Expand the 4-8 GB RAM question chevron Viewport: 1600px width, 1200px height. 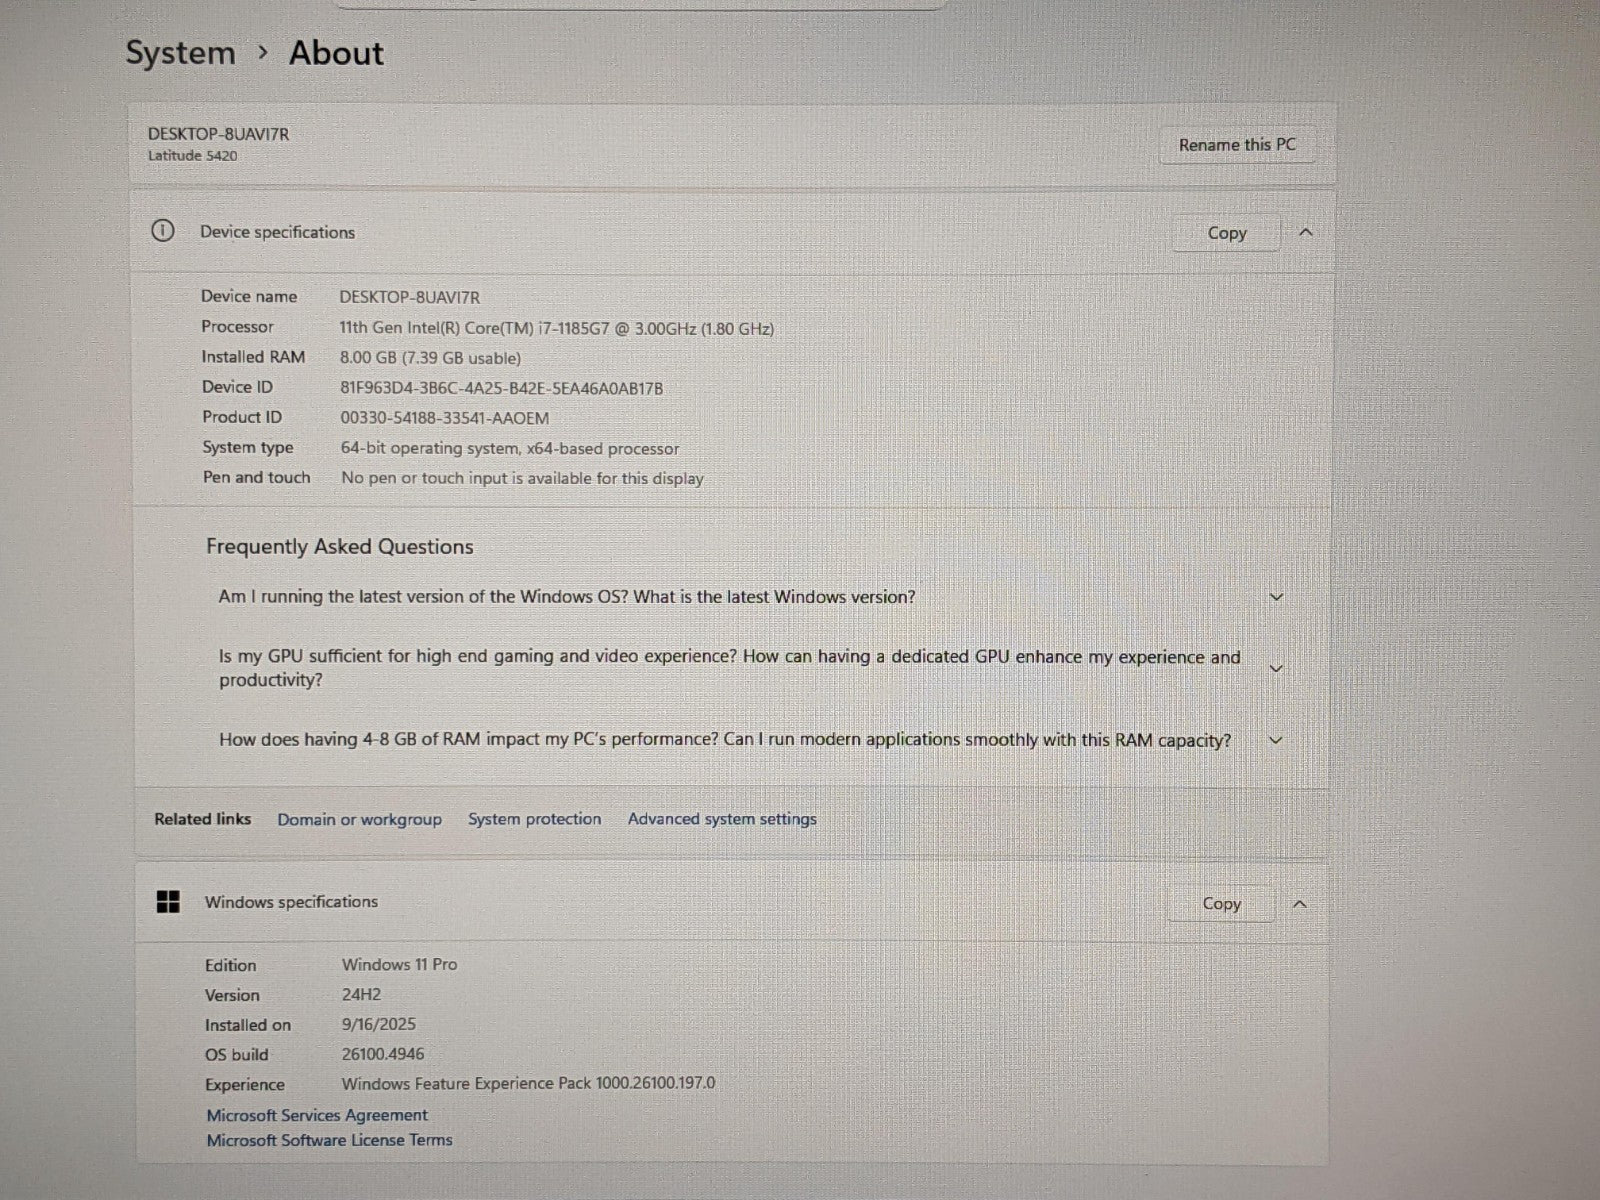click(1276, 741)
